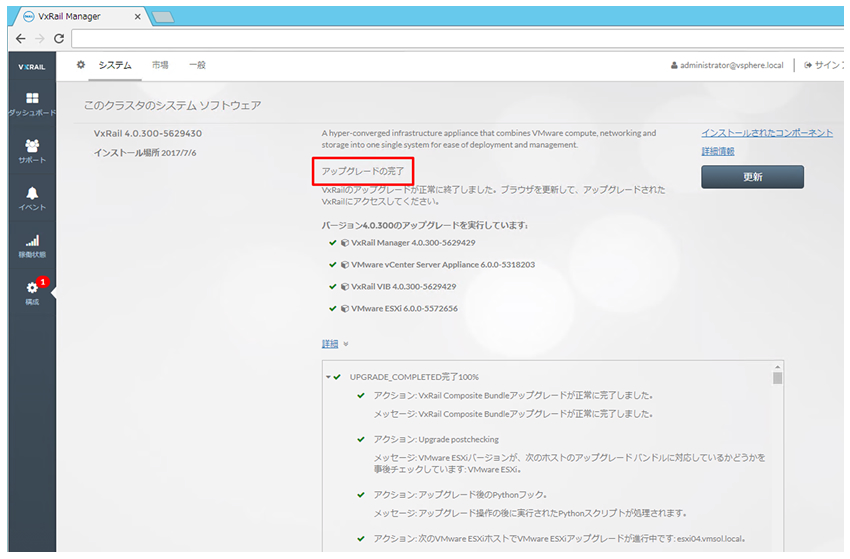This screenshot has height=559, width=850.
Task: Click the sign-out (サイン) icon at top right
Action: 808,65
